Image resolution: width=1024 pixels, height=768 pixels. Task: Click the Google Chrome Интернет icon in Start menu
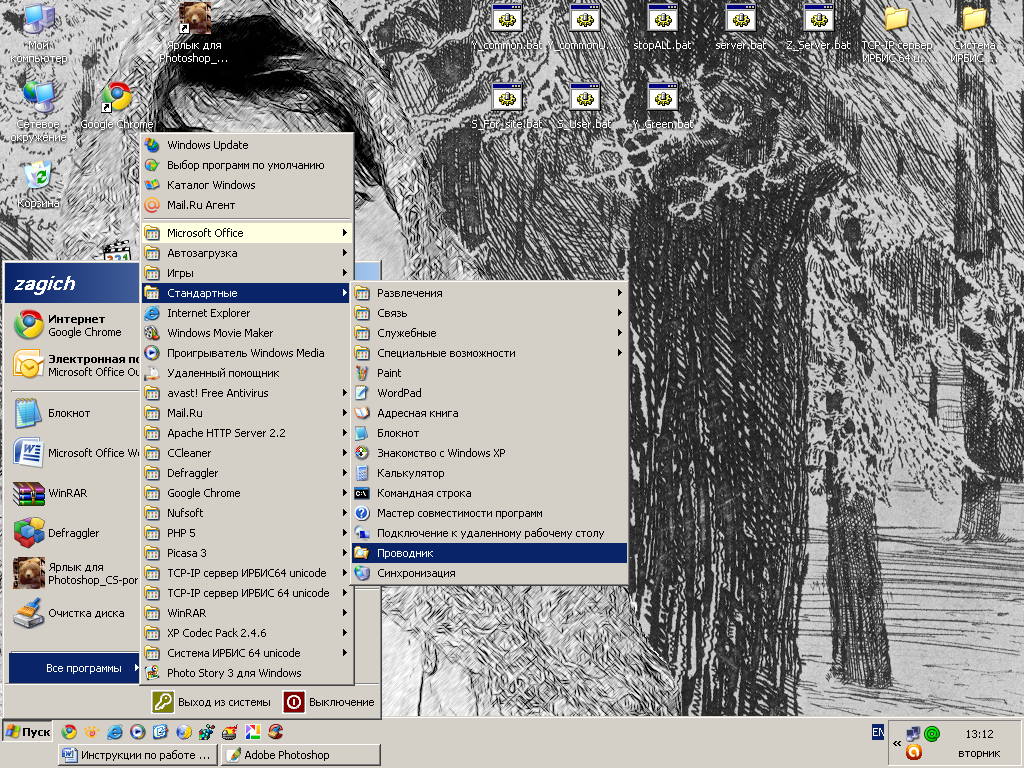[29, 325]
